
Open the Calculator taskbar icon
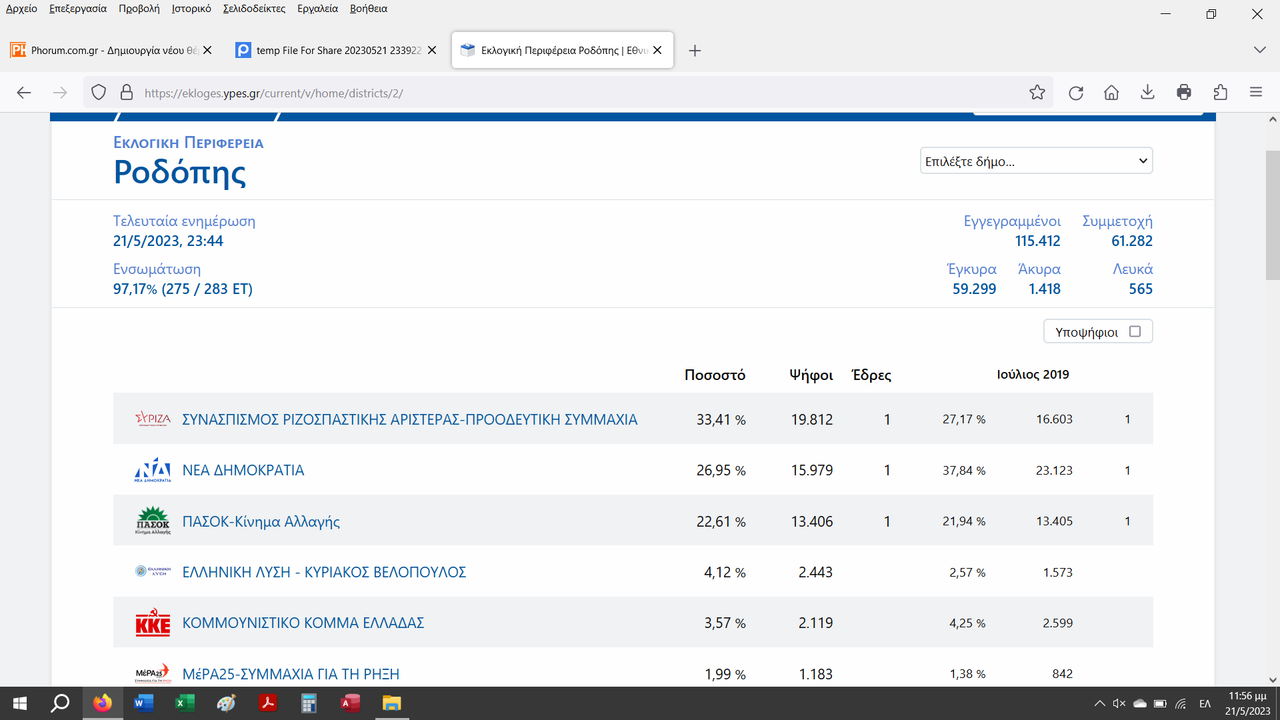tap(308, 703)
